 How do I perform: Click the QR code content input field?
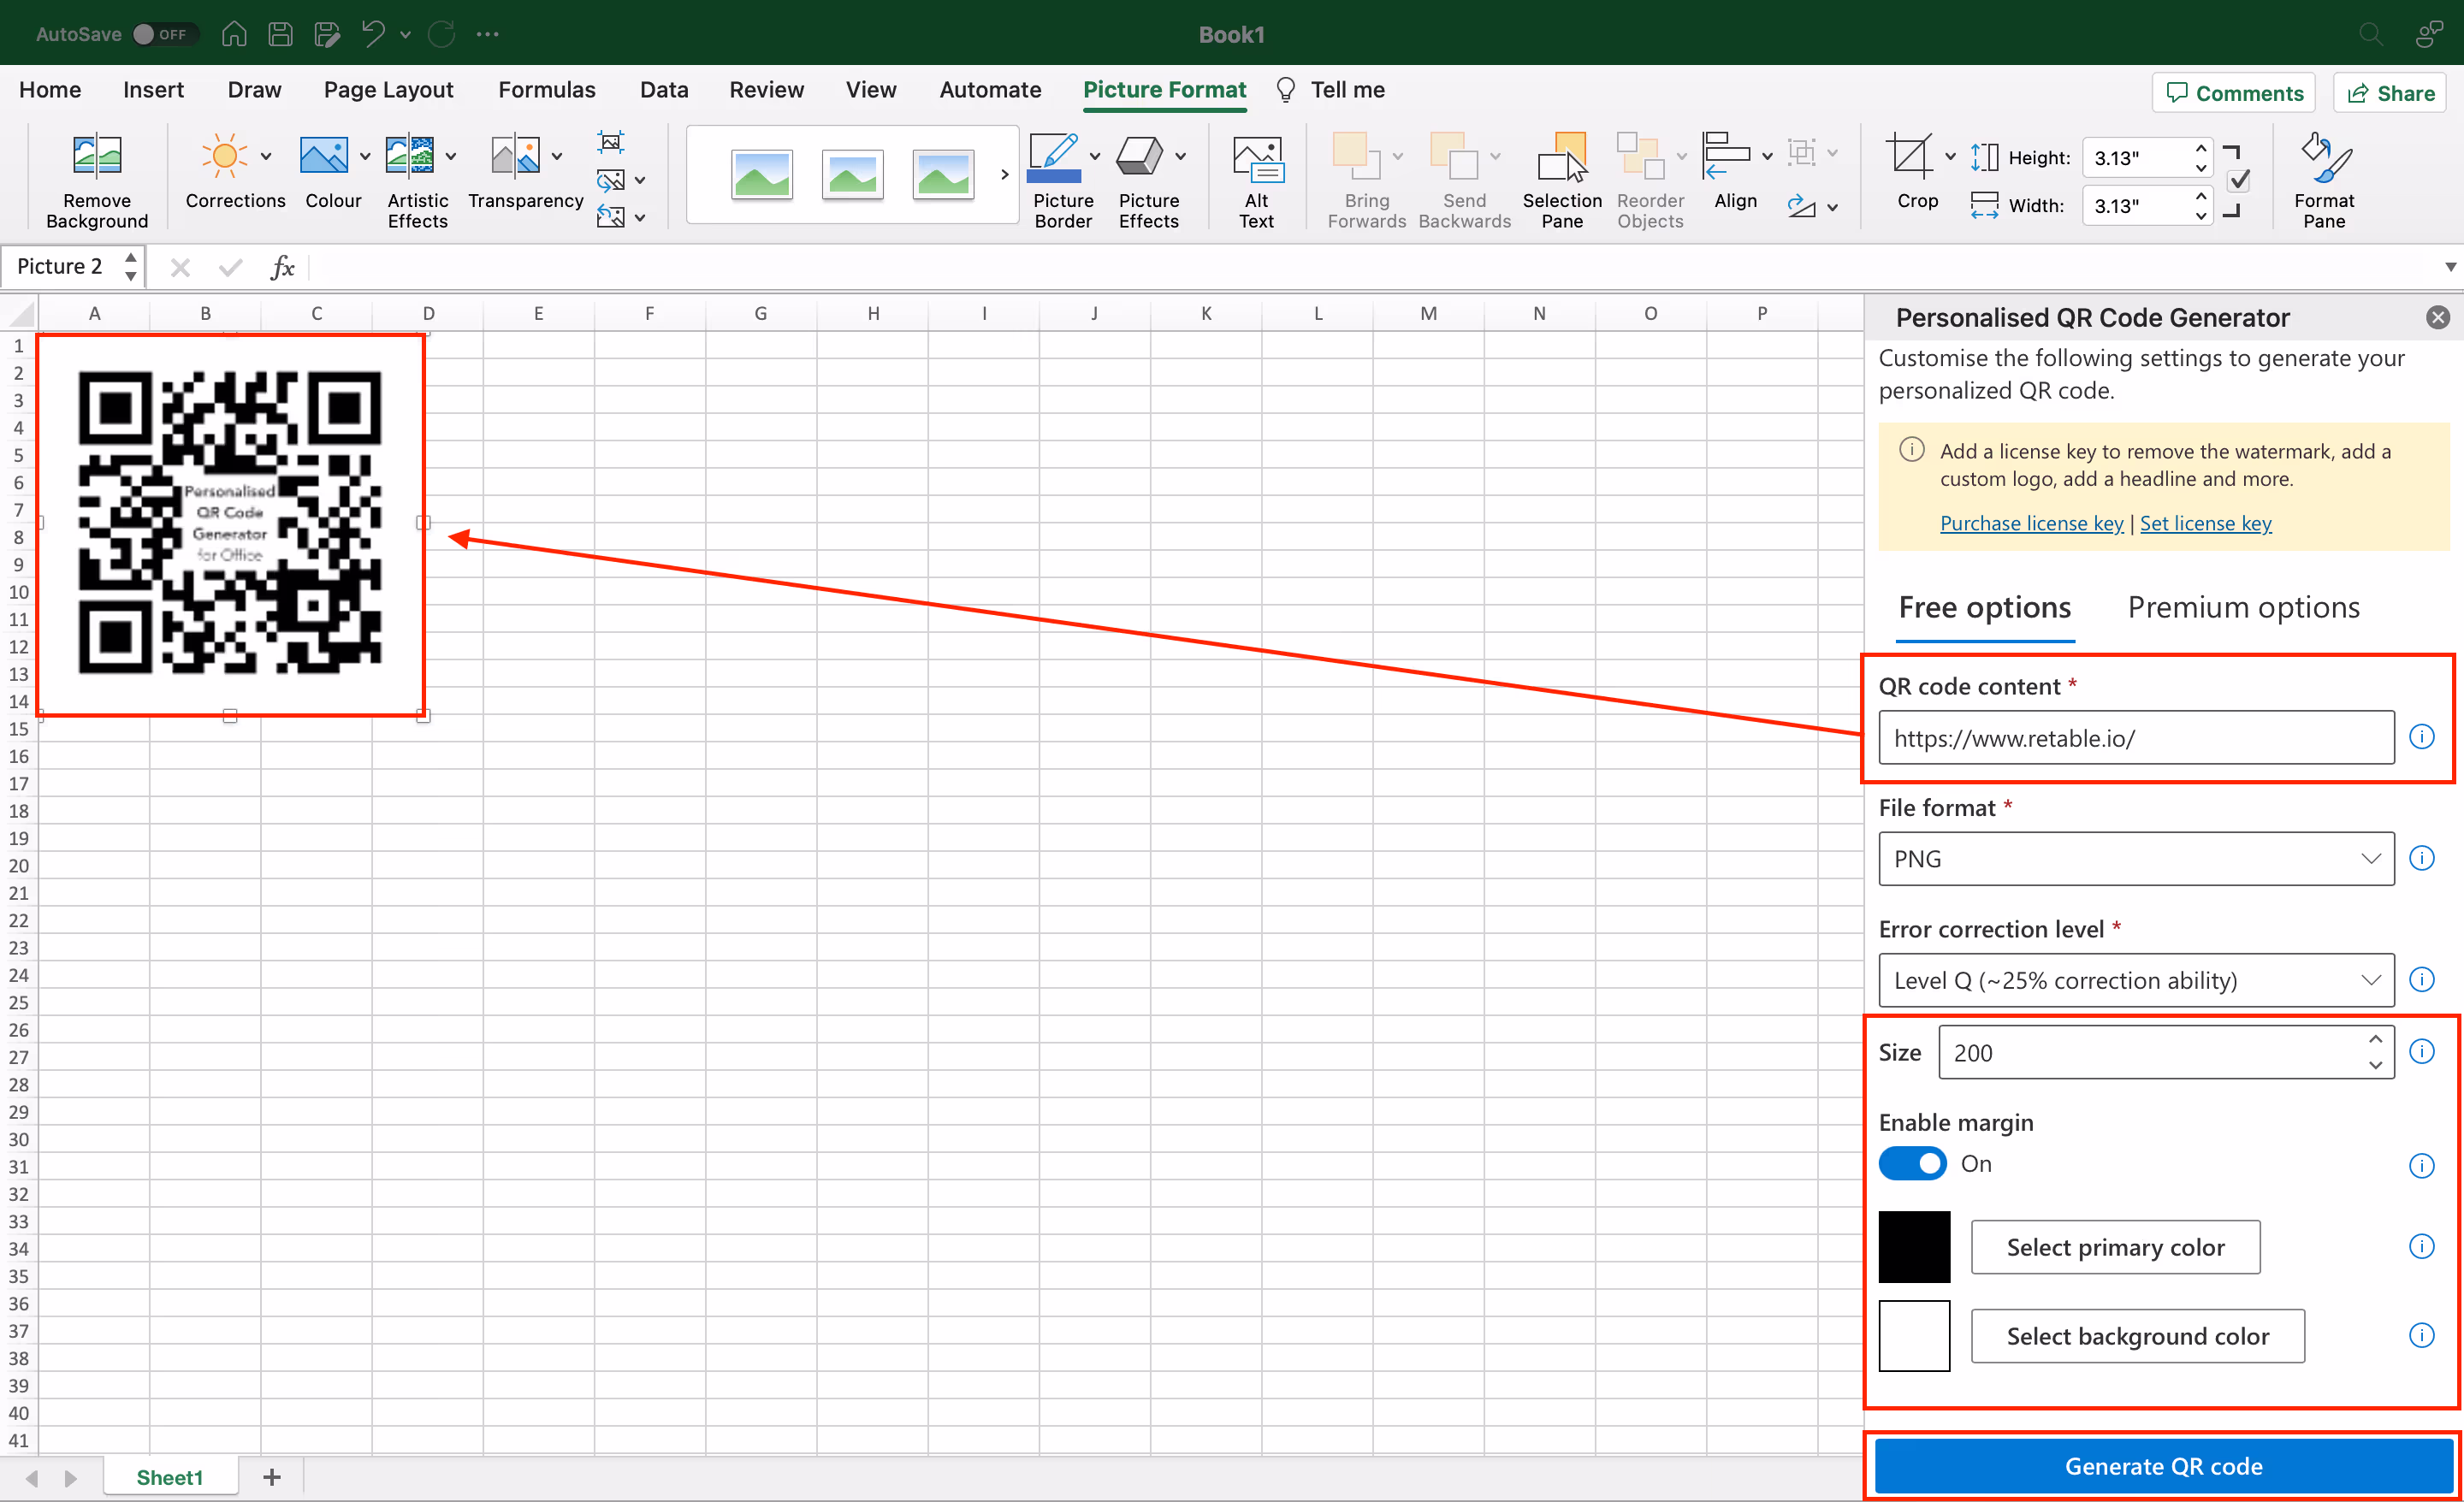click(2136, 738)
